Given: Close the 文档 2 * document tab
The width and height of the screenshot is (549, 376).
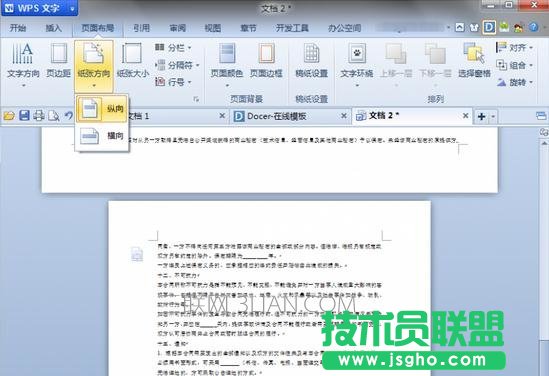Looking at the screenshot, I should point(465,116).
